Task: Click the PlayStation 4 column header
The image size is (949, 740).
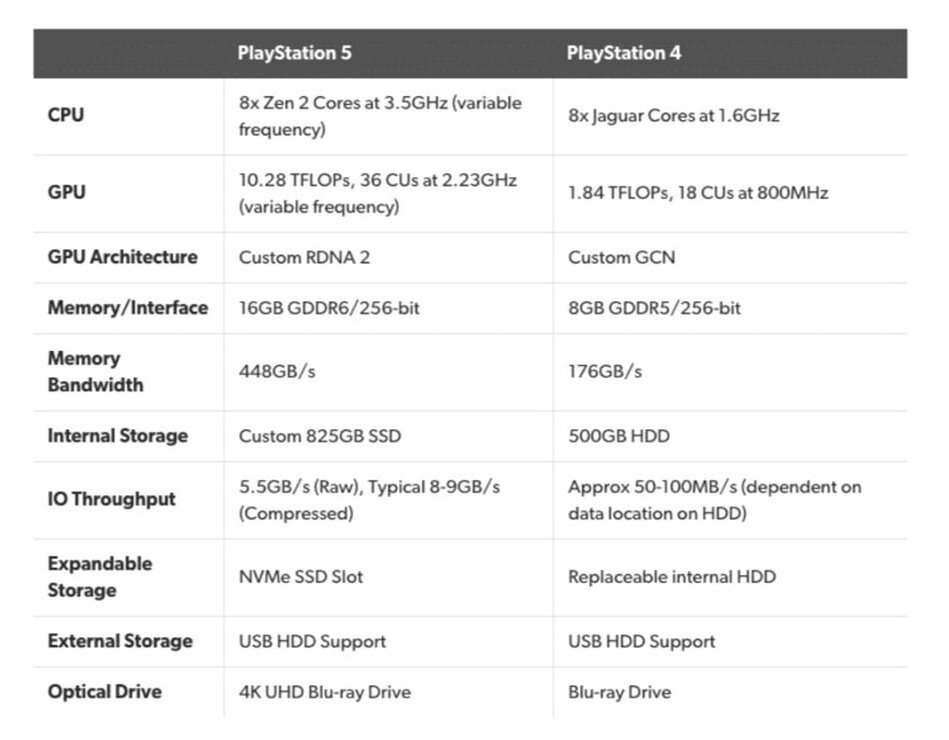Action: [x=623, y=53]
